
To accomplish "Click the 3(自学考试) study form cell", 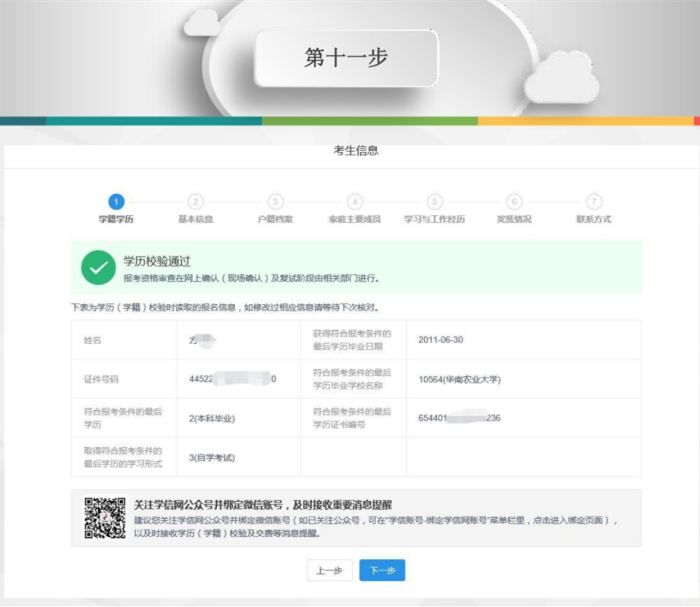I will 212,457.
